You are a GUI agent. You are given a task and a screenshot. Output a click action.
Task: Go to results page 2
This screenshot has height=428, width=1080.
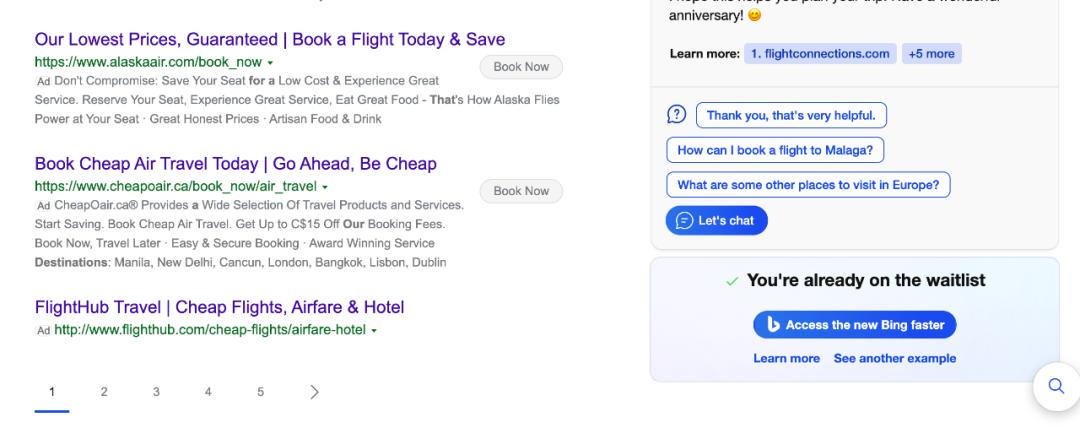[104, 391]
